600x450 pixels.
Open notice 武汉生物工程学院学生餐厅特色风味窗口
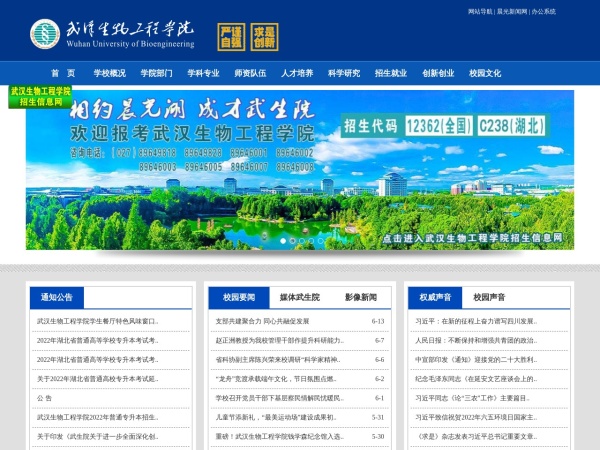click(x=98, y=321)
